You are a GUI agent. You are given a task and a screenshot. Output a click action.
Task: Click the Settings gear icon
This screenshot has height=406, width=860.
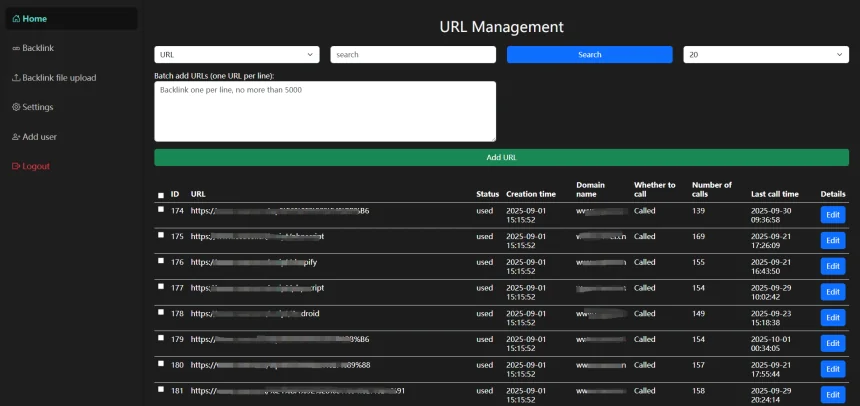16,107
